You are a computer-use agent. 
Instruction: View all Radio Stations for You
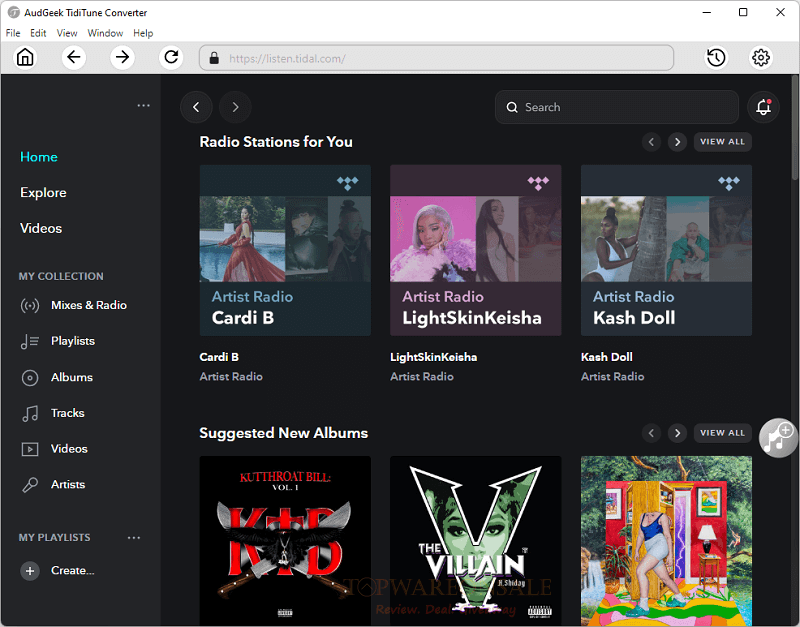(722, 142)
